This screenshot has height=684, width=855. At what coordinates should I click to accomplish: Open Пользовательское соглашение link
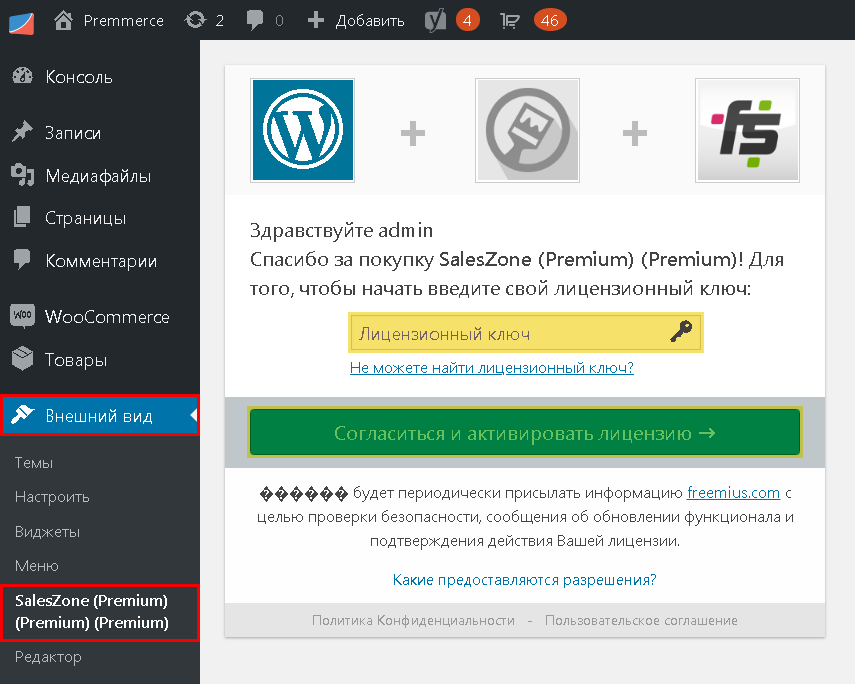(x=641, y=621)
